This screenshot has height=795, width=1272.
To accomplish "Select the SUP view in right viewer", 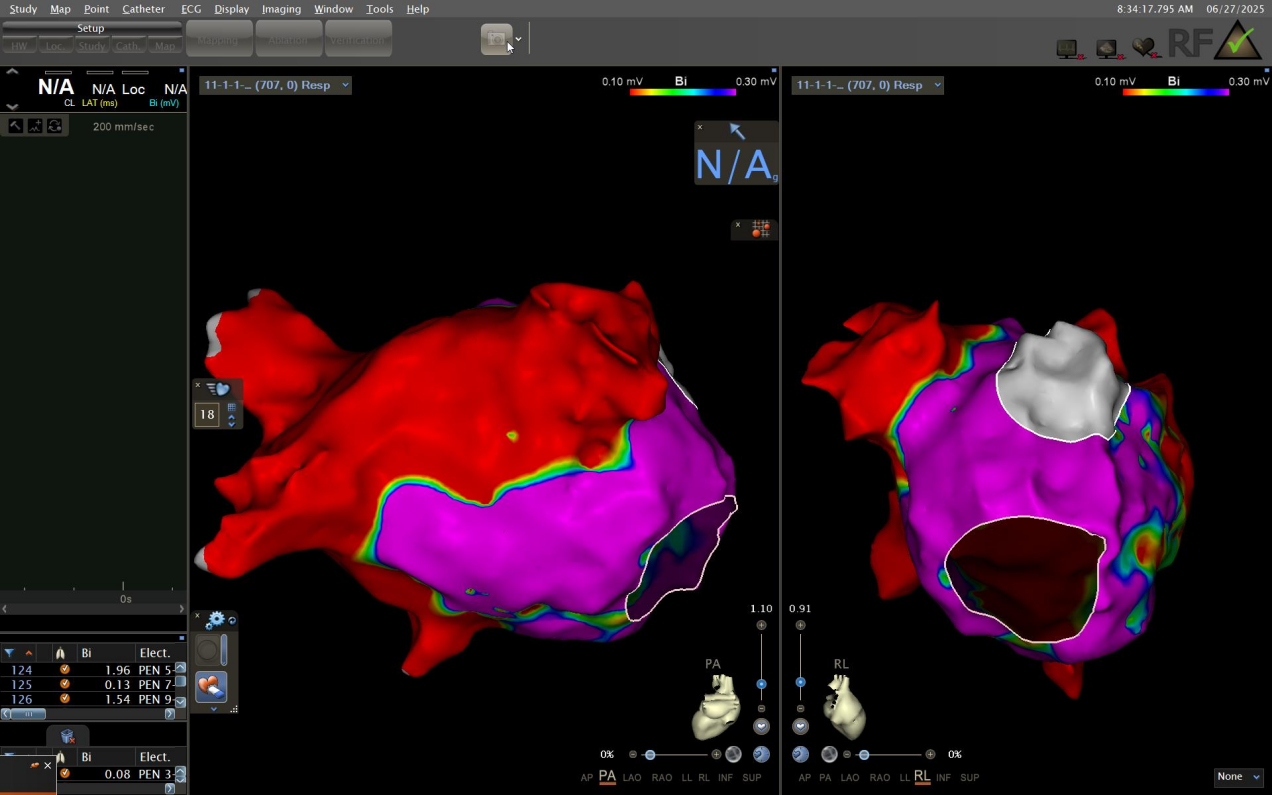I will tap(969, 778).
